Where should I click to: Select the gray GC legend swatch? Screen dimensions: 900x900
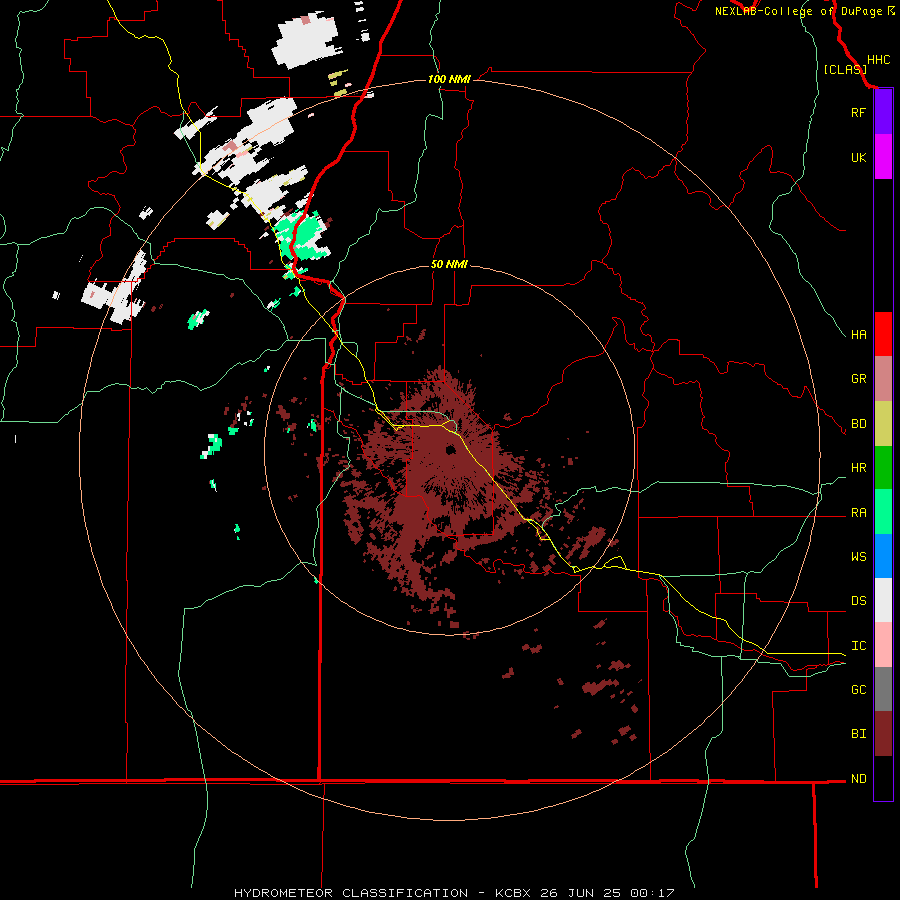pyautogui.click(x=883, y=689)
